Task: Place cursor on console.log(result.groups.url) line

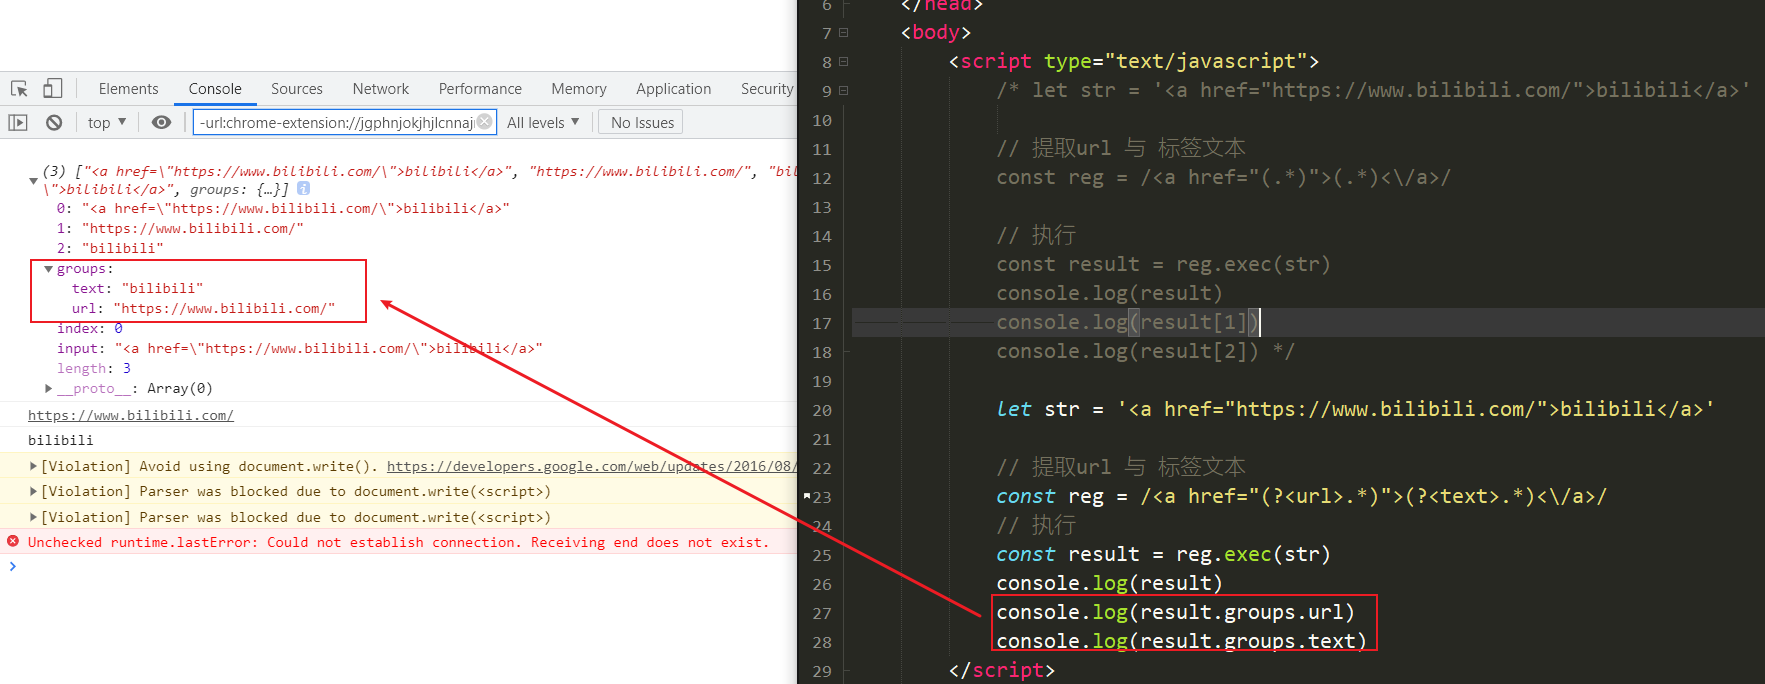Action: click(1175, 612)
